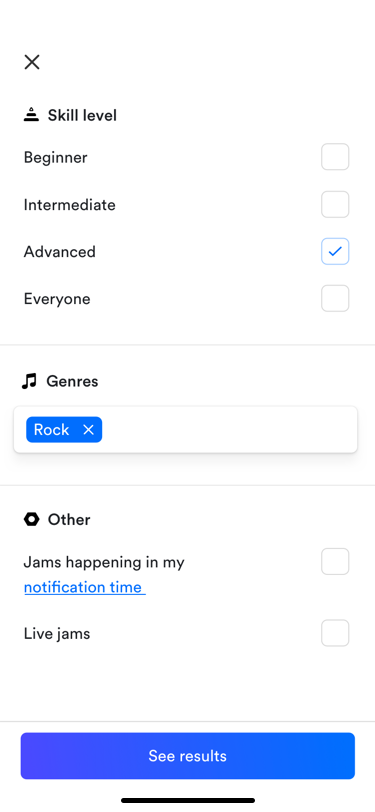Tap the Beginner label

[x=55, y=157]
